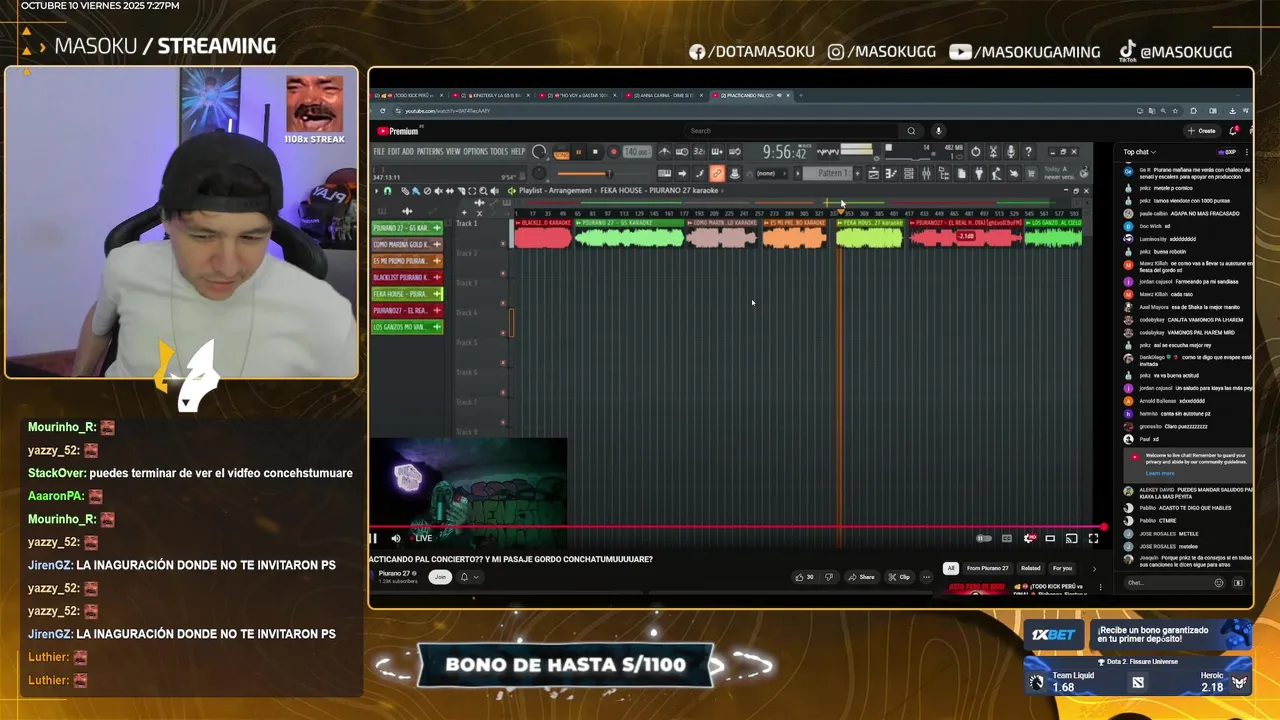Open the Browser view icon

pos(945,174)
